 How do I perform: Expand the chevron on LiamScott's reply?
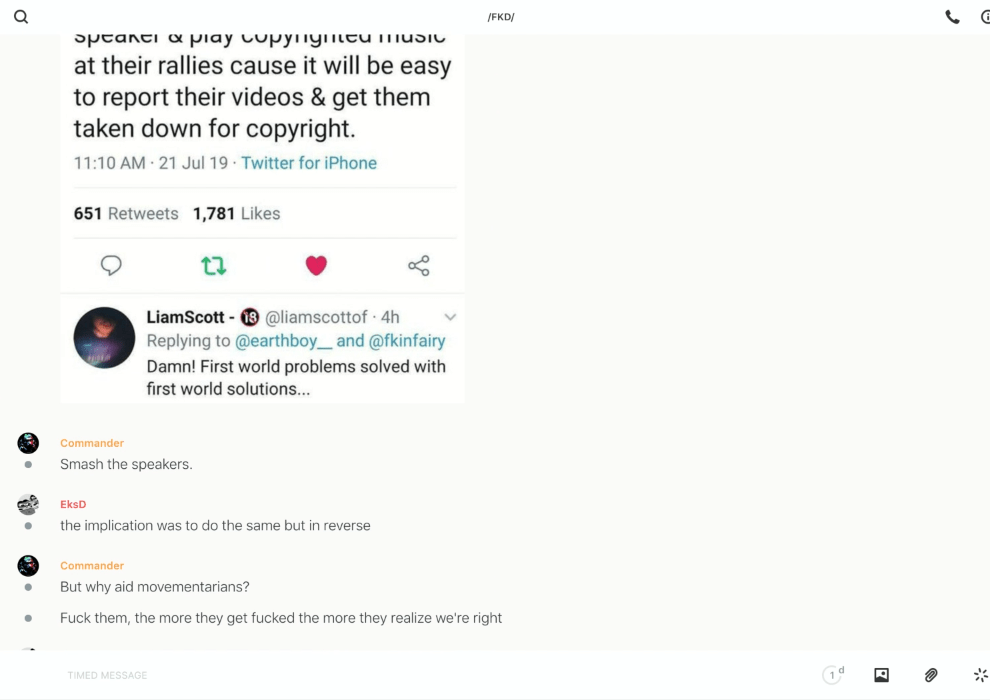450,317
